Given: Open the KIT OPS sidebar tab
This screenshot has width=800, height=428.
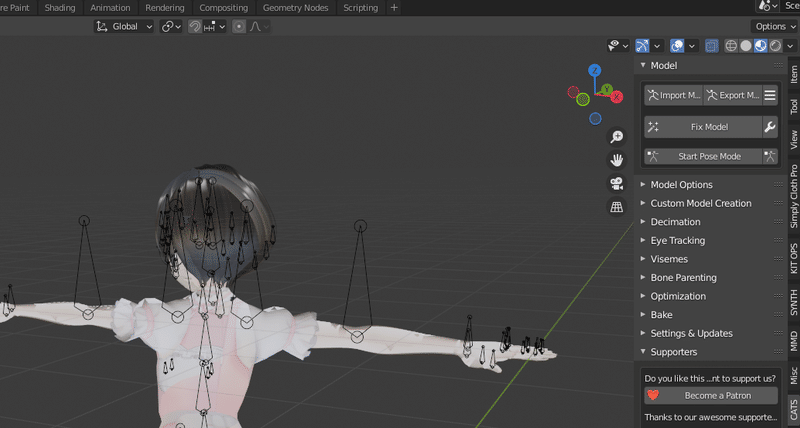Looking at the screenshot, I should pos(794,259).
